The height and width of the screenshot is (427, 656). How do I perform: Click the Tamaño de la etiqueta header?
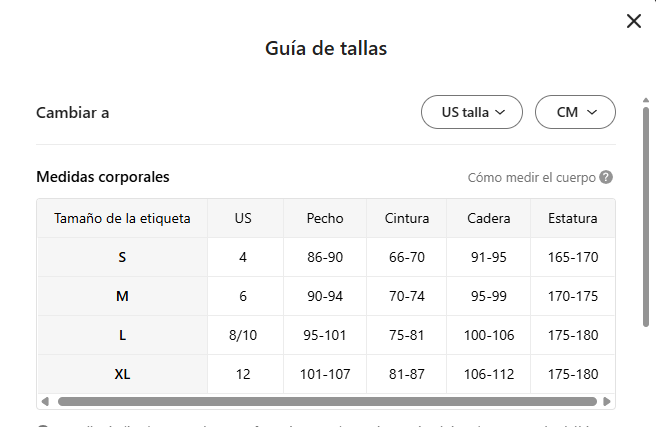pos(122,218)
